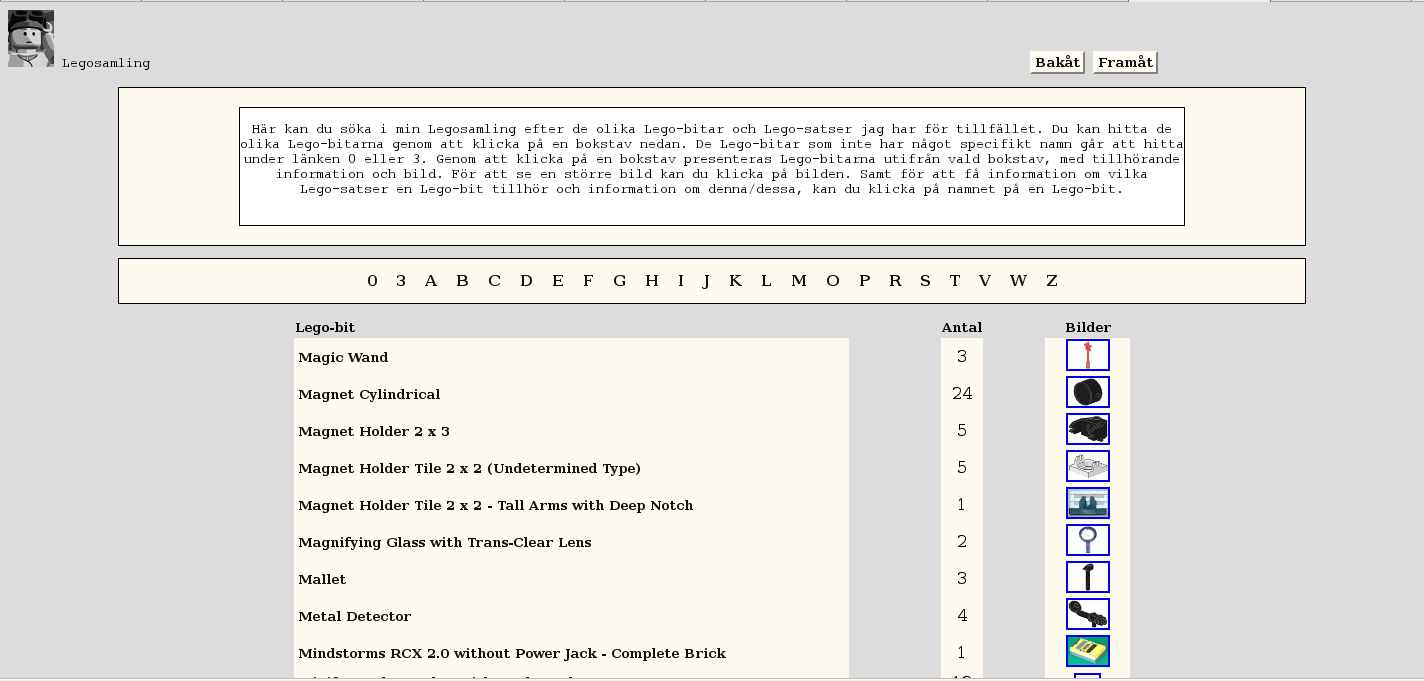Open Magnifying Glass with Trans-Clear Lens name
This screenshot has width=1424, height=681.
tap(445, 542)
